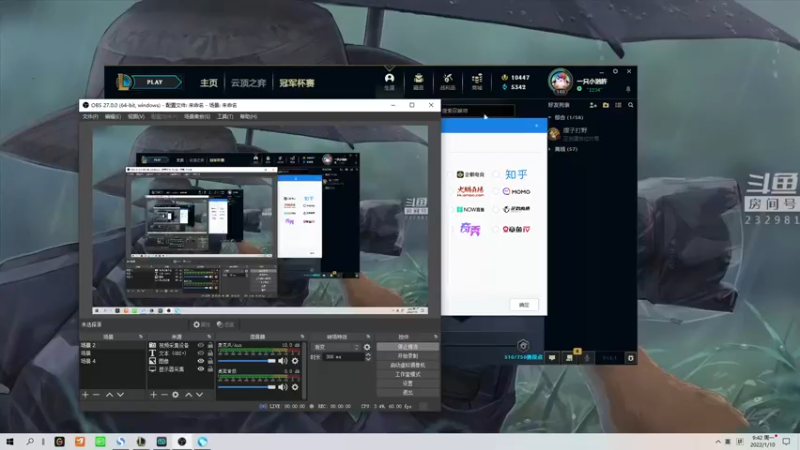
Task: Open transition properties gear in 转场特效 panel
Action: point(367,347)
